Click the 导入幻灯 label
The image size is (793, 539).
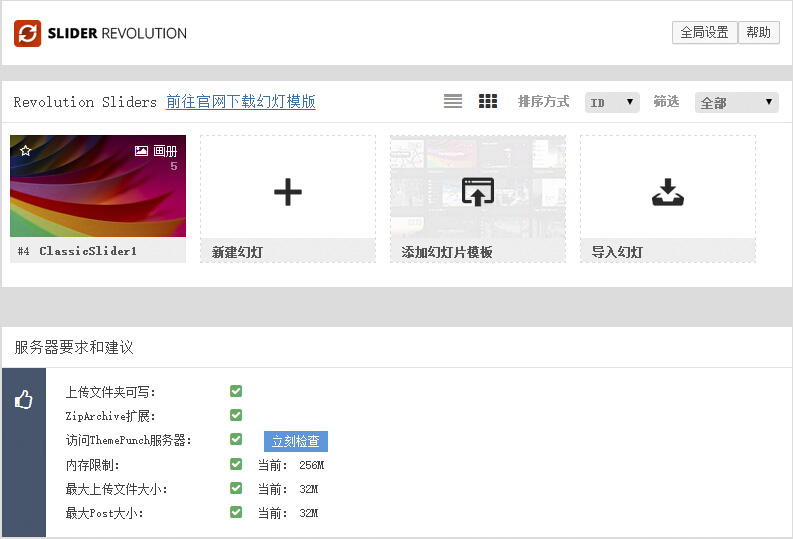[618, 252]
